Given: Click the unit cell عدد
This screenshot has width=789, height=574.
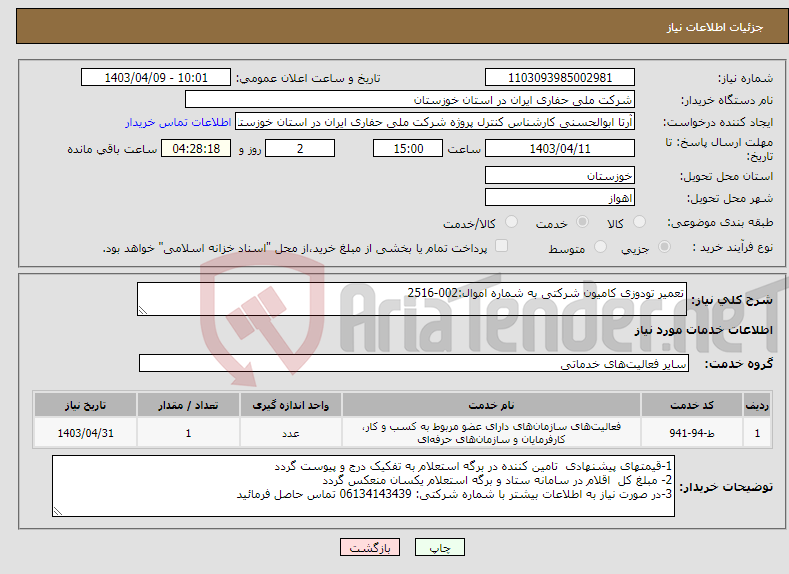Looking at the screenshot, I should click(x=291, y=433).
